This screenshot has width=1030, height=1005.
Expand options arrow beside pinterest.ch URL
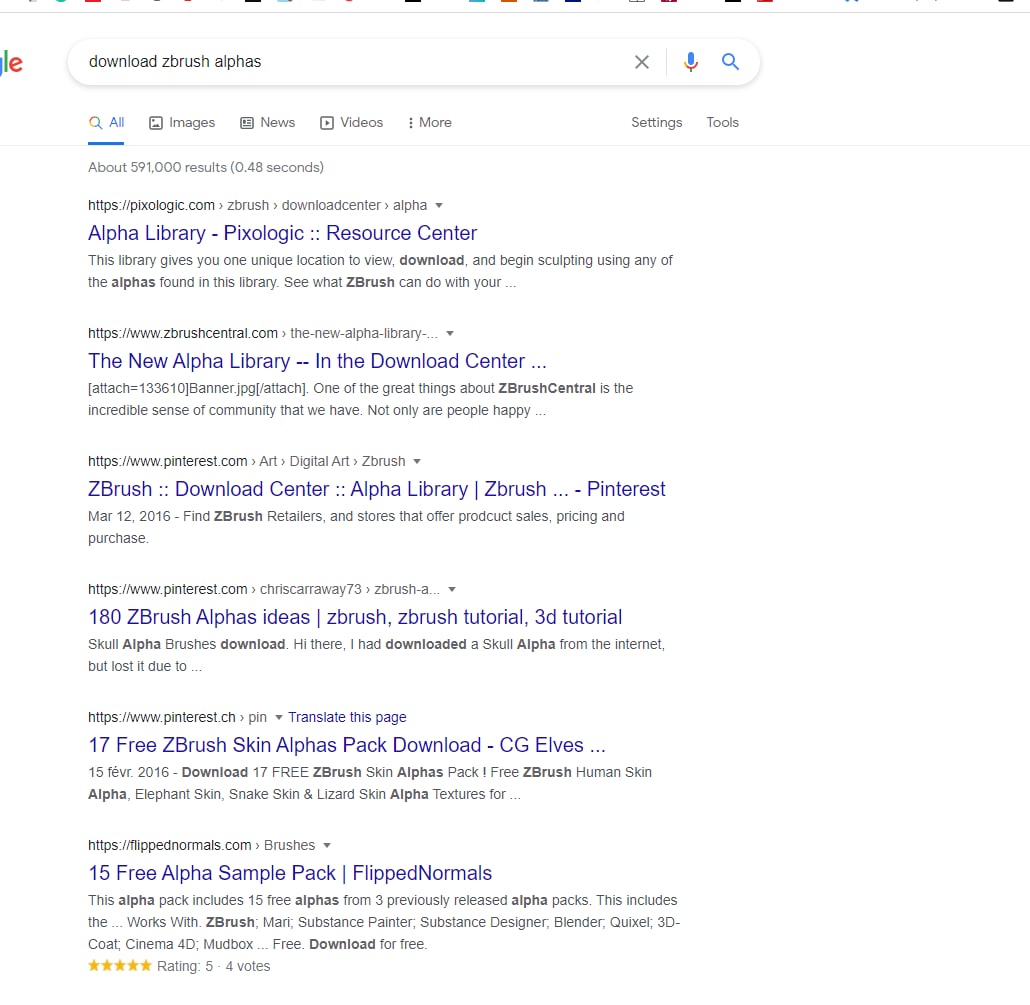279,718
